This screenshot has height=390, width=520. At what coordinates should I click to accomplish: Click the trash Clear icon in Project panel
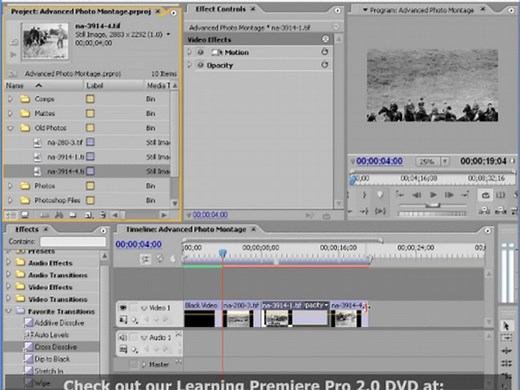click(103, 215)
